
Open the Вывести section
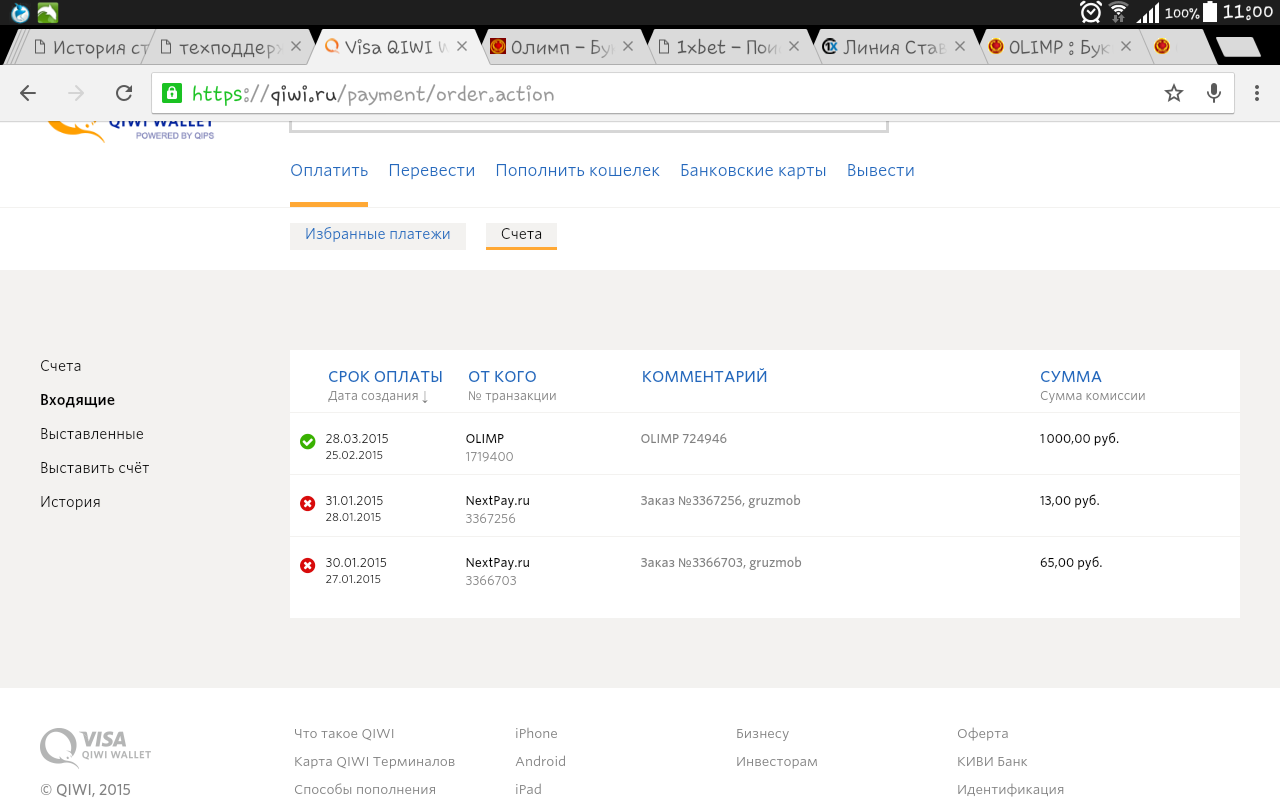point(881,170)
